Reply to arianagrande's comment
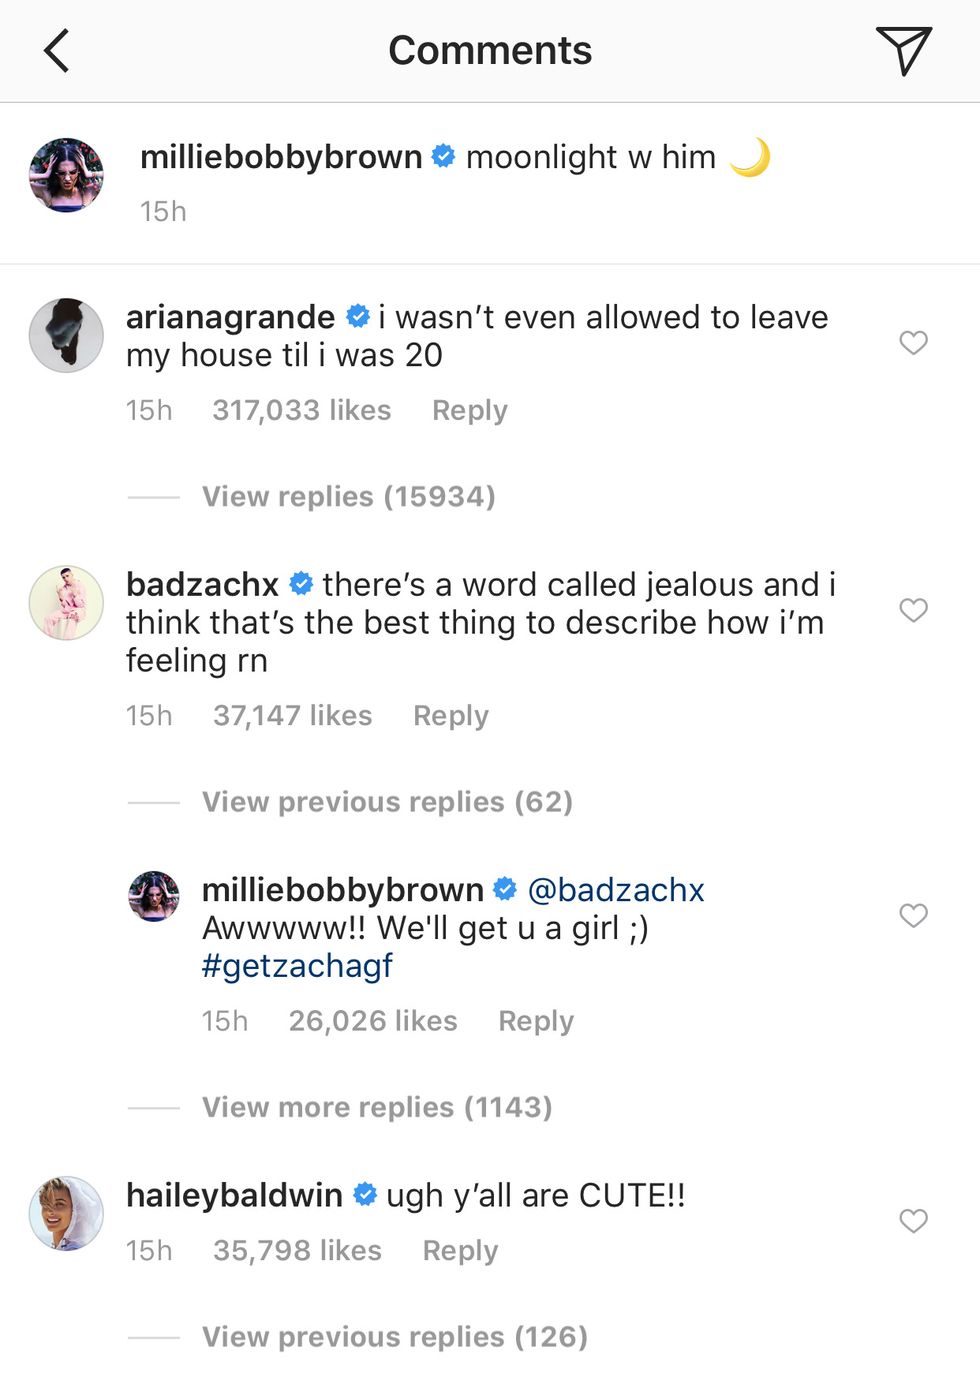 (469, 411)
